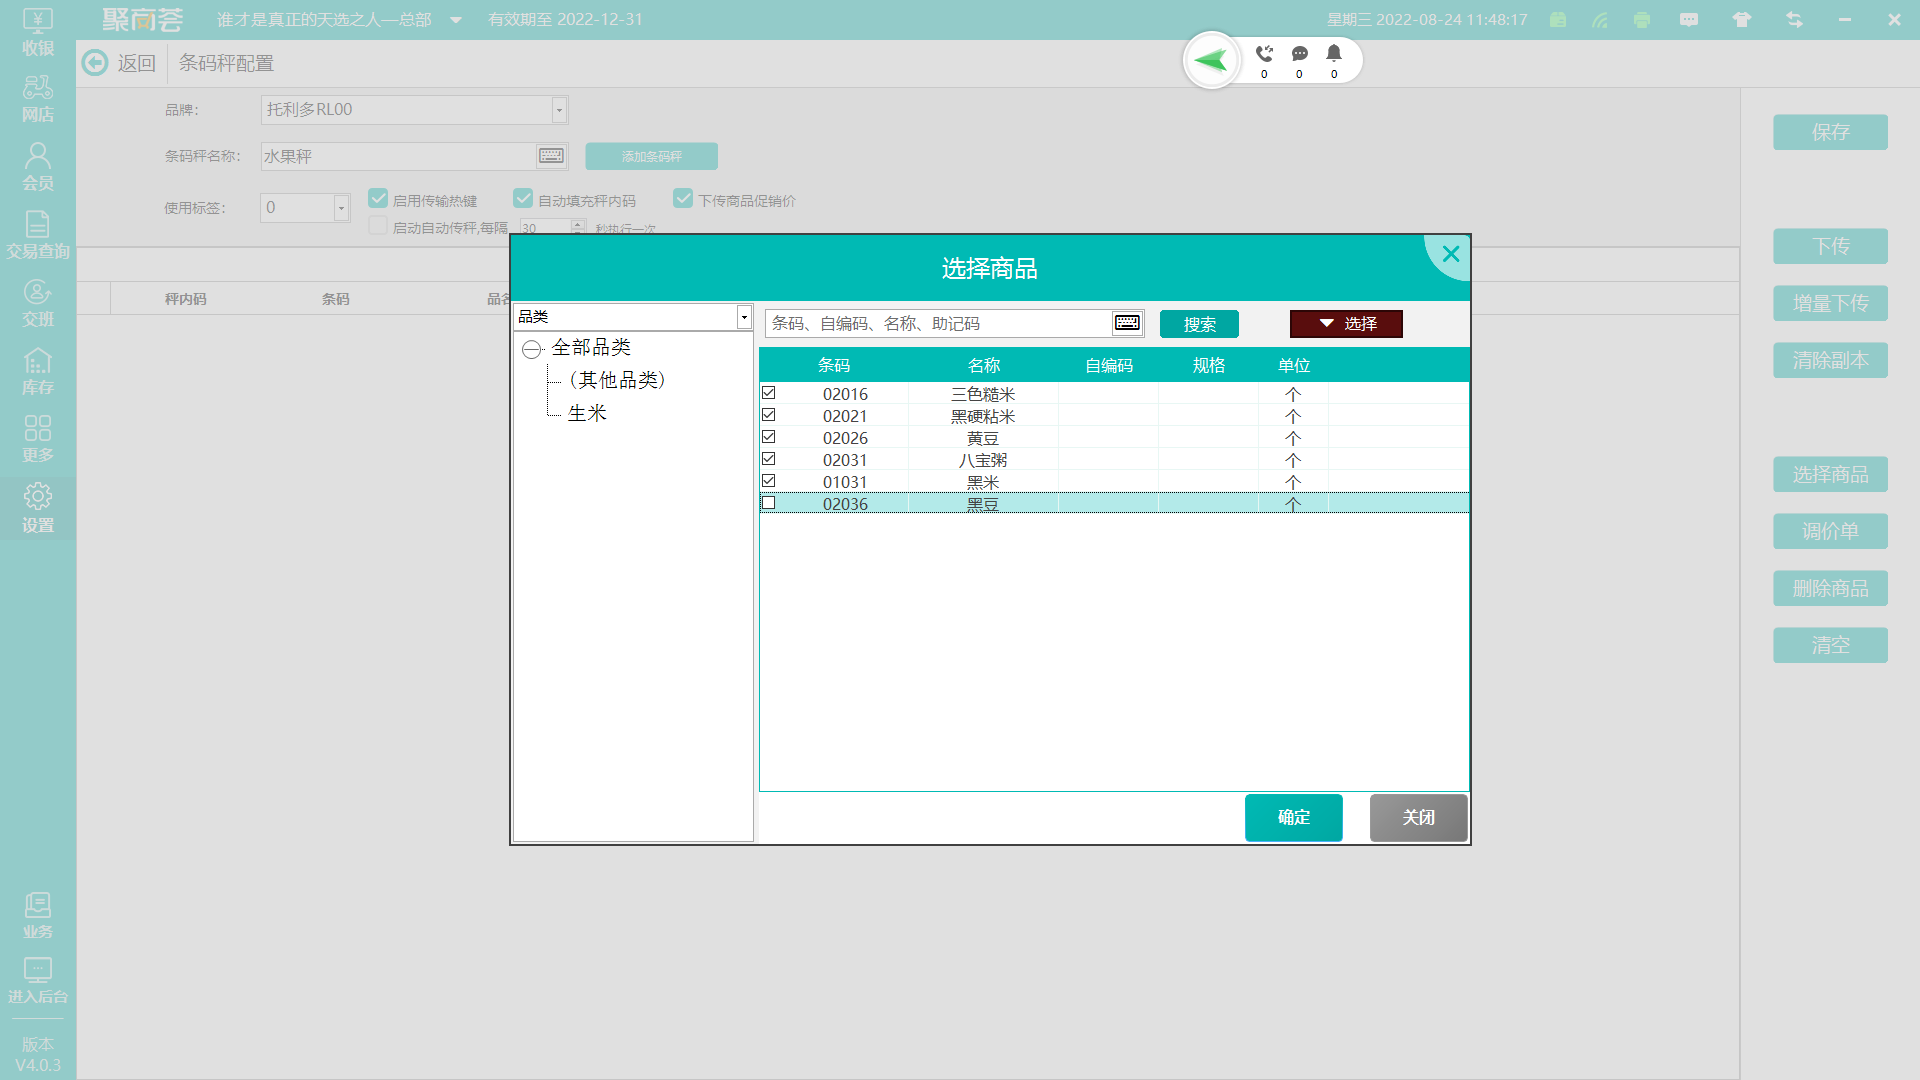Click the 自编码 column header

click(1108, 365)
